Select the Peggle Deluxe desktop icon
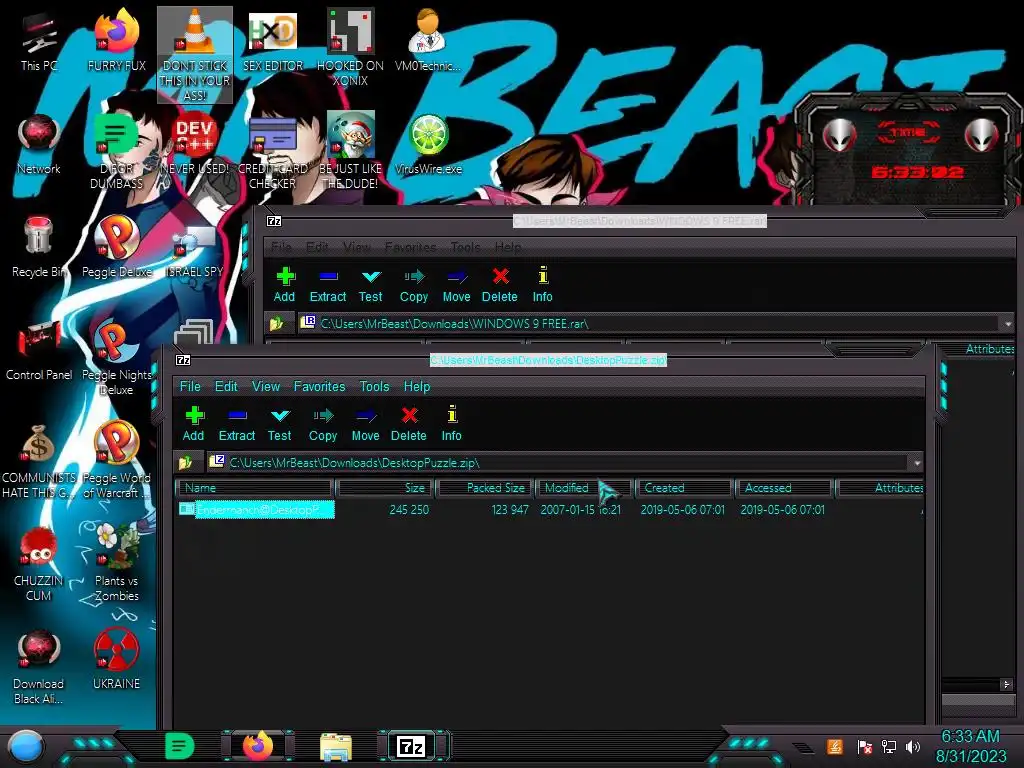 116,248
